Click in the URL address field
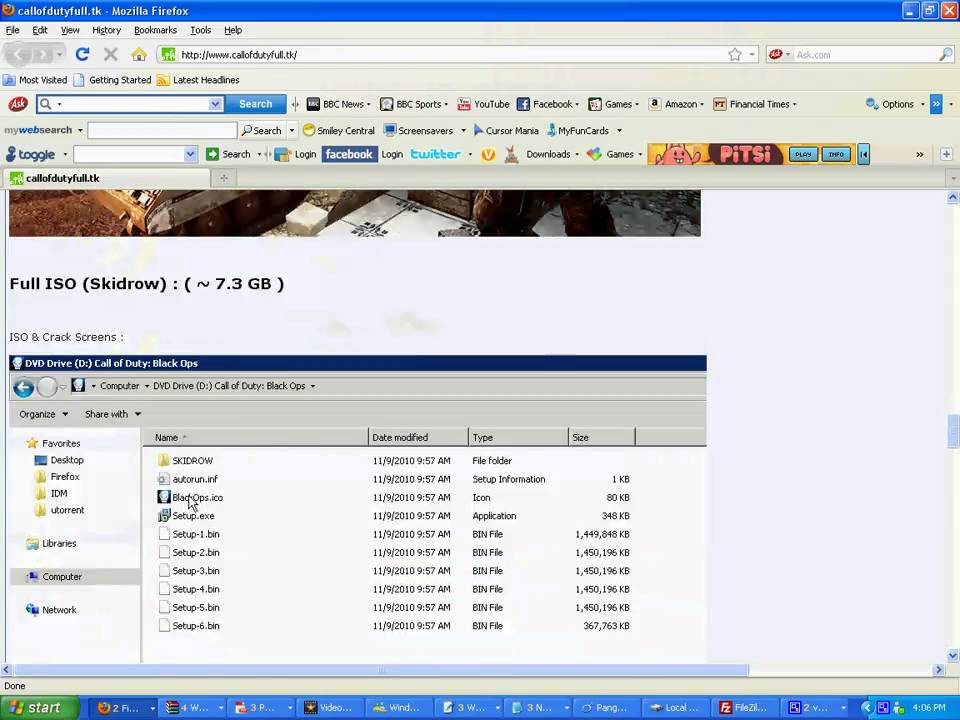Screen dimensions: 960x720 [452, 54]
